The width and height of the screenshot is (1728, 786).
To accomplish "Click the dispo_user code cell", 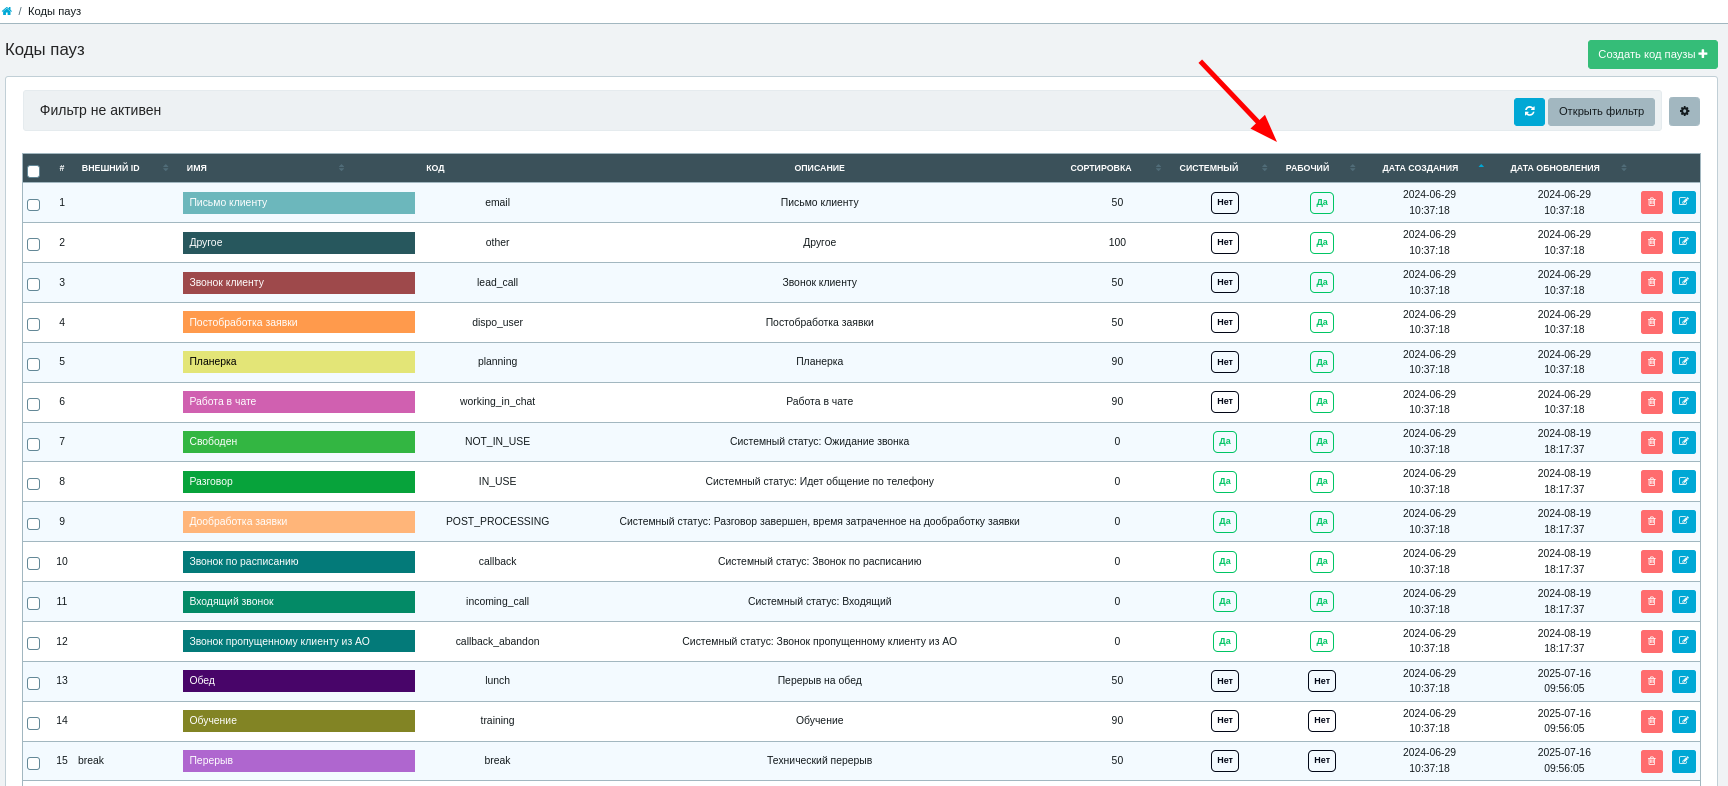I will pos(497,322).
